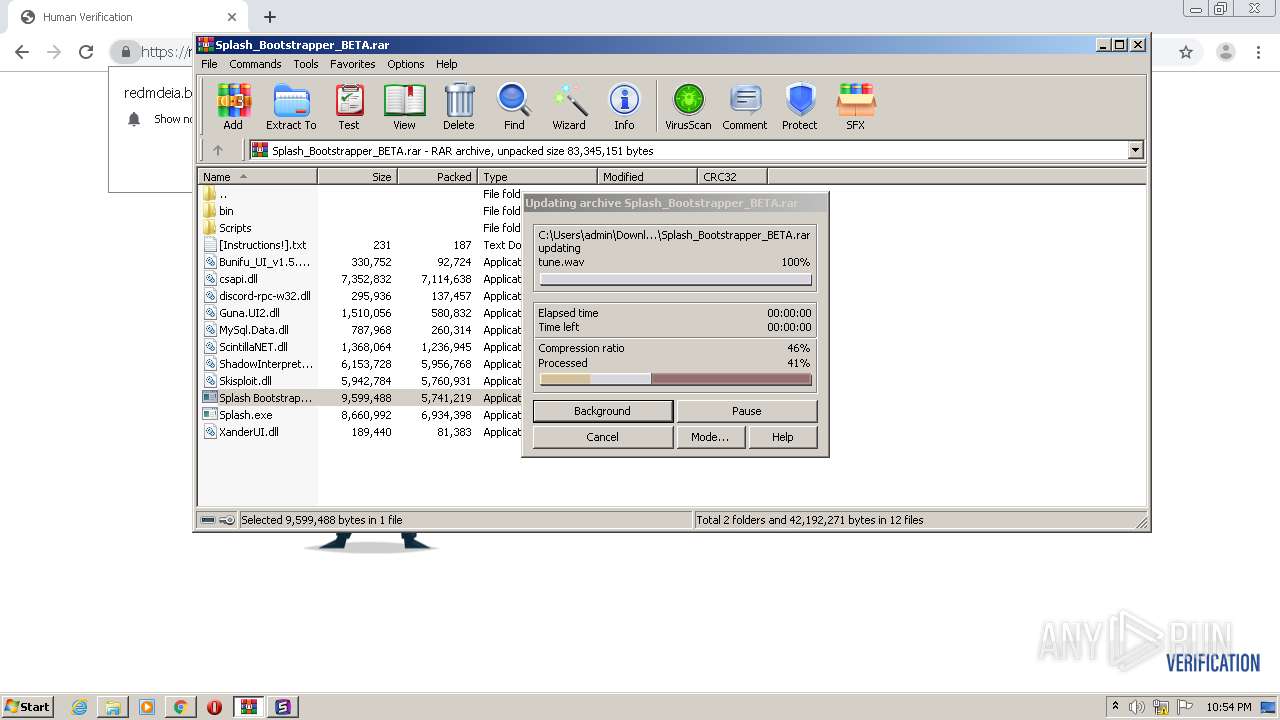
Task: Click the Protect shield icon
Action: pyautogui.click(x=800, y=107)
